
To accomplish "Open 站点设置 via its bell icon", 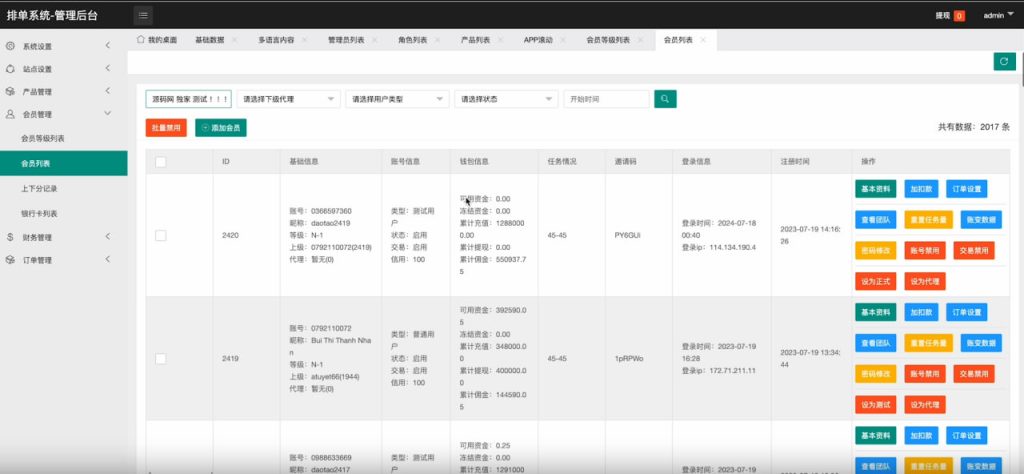I will [x=10, y=69].
